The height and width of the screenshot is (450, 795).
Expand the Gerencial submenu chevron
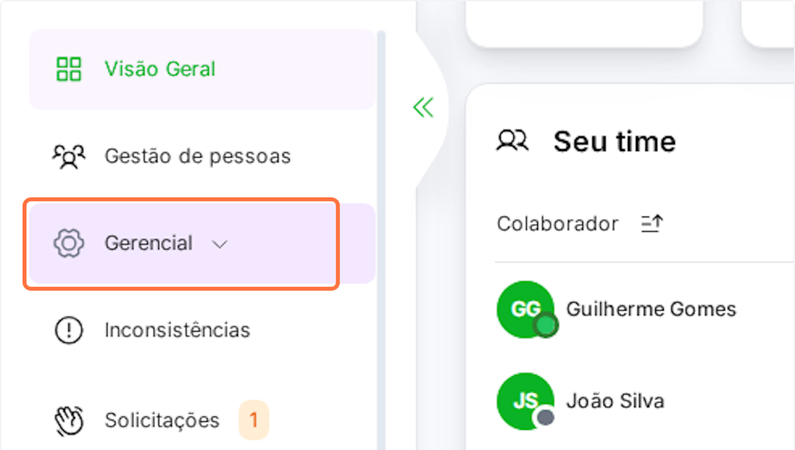(x=221, y=244)
